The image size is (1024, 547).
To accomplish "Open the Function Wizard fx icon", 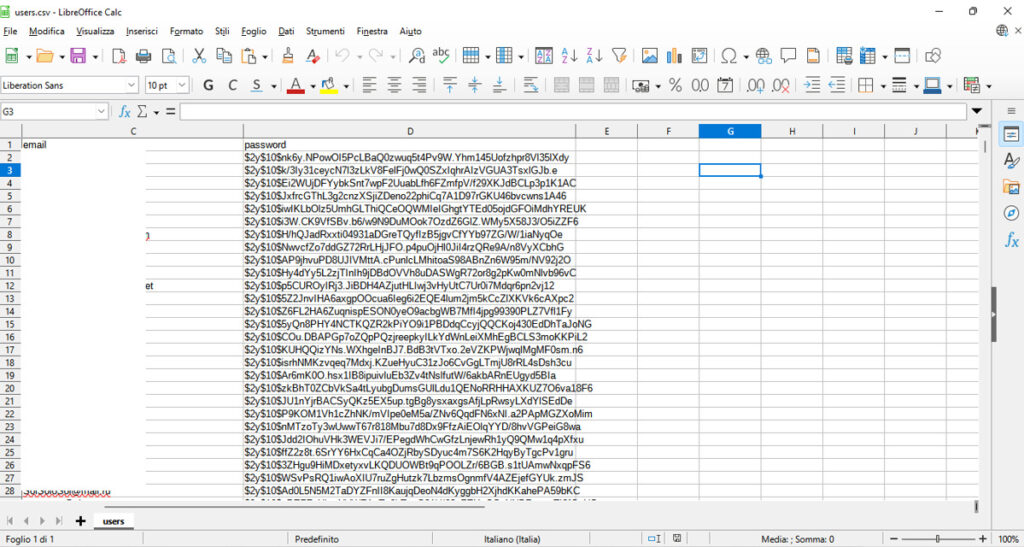I will click(x=125, y=111).
